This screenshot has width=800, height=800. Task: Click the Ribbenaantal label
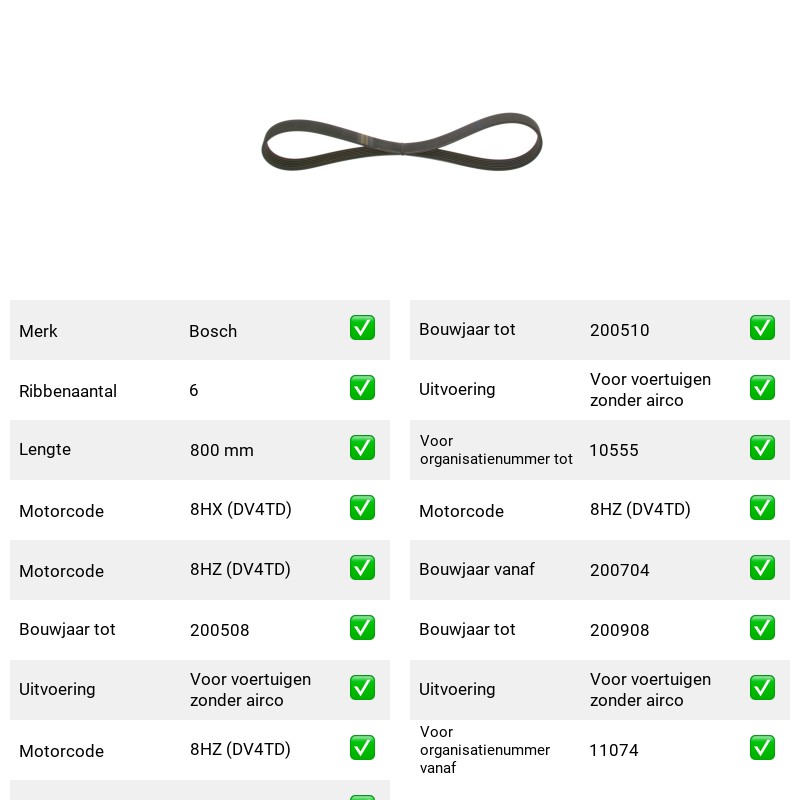tap(68, 391)
